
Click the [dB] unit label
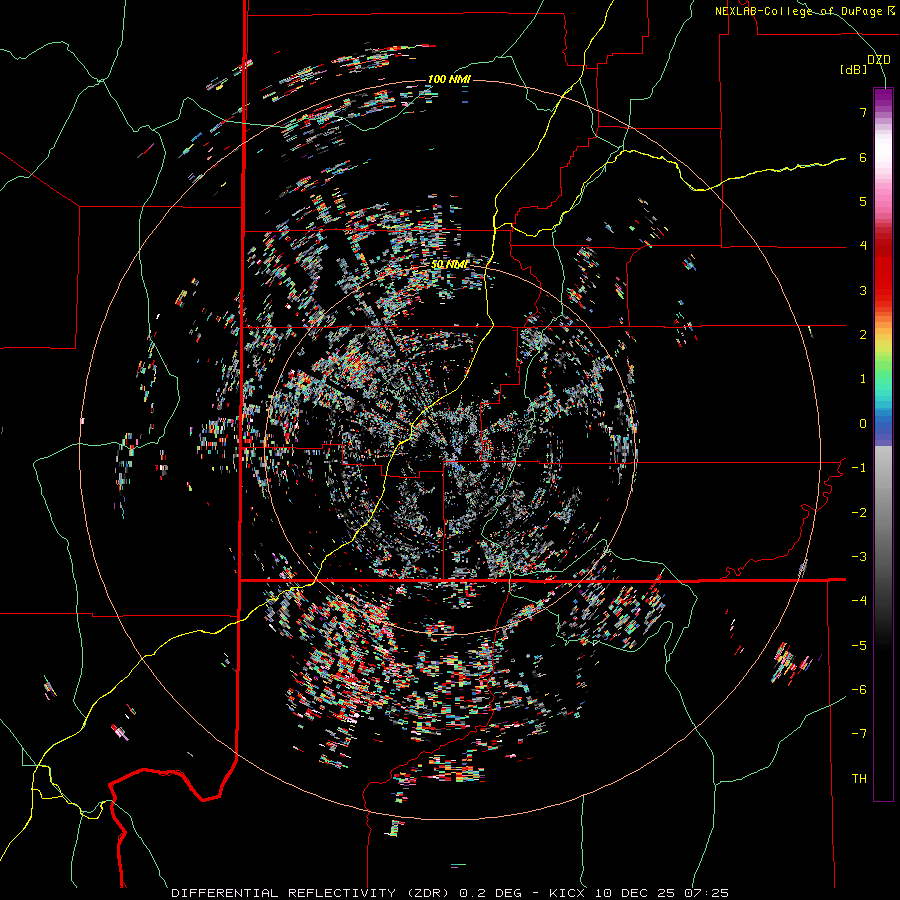[854, 70]
